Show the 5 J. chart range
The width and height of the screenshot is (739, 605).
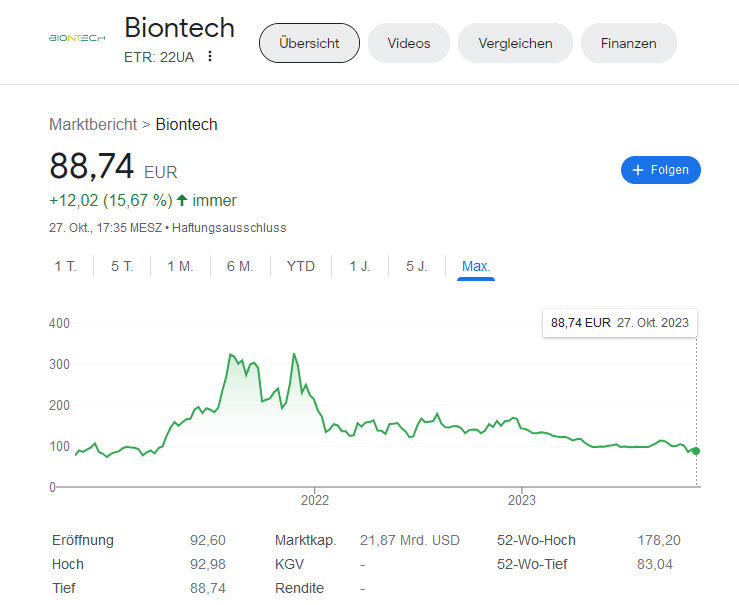coord(417,266)
